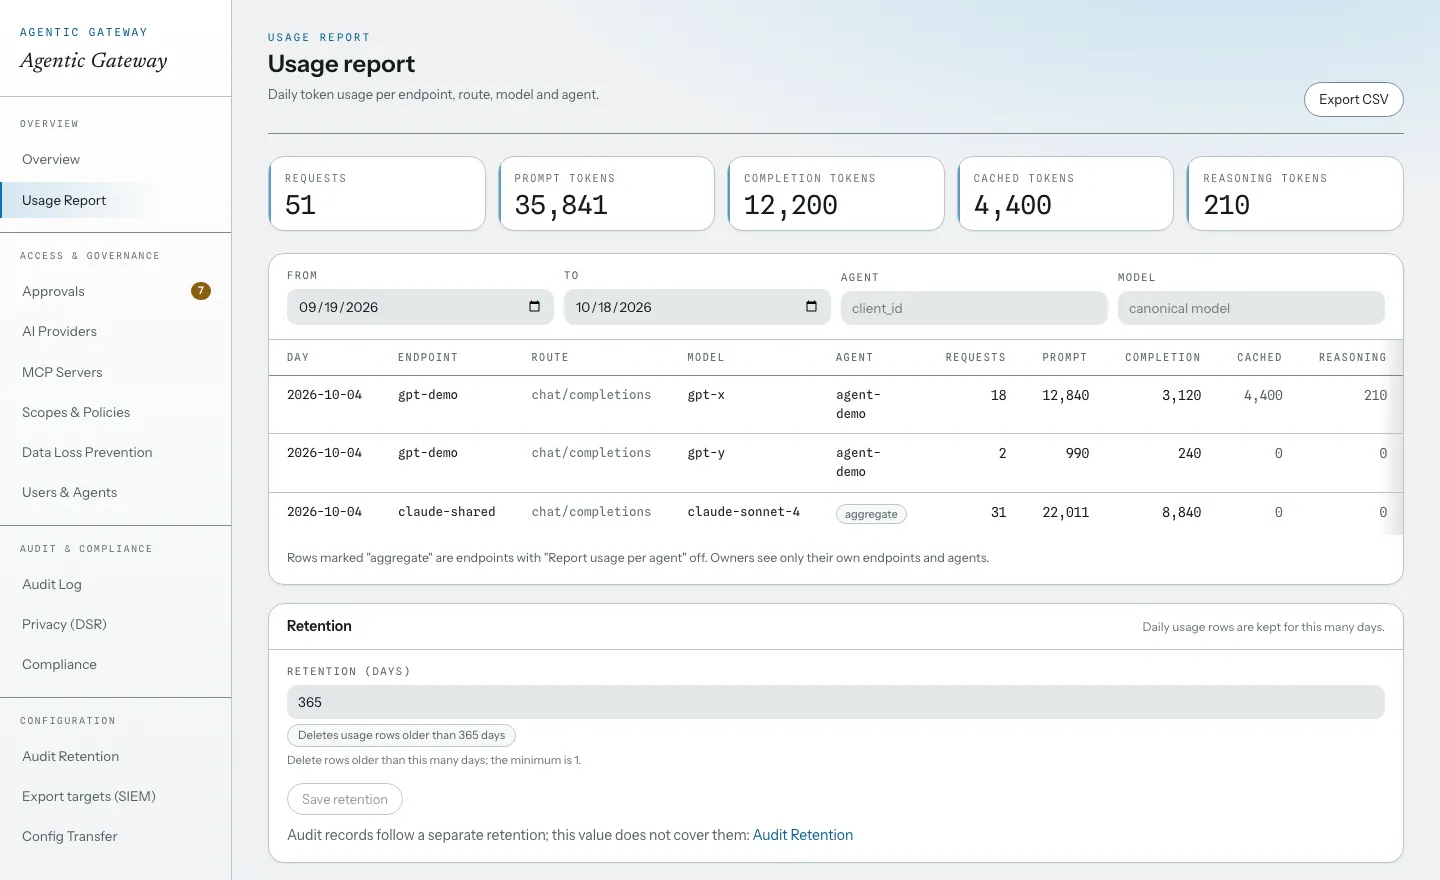Click the aggregate badge in claude-shared row

[x=871, y=514]
